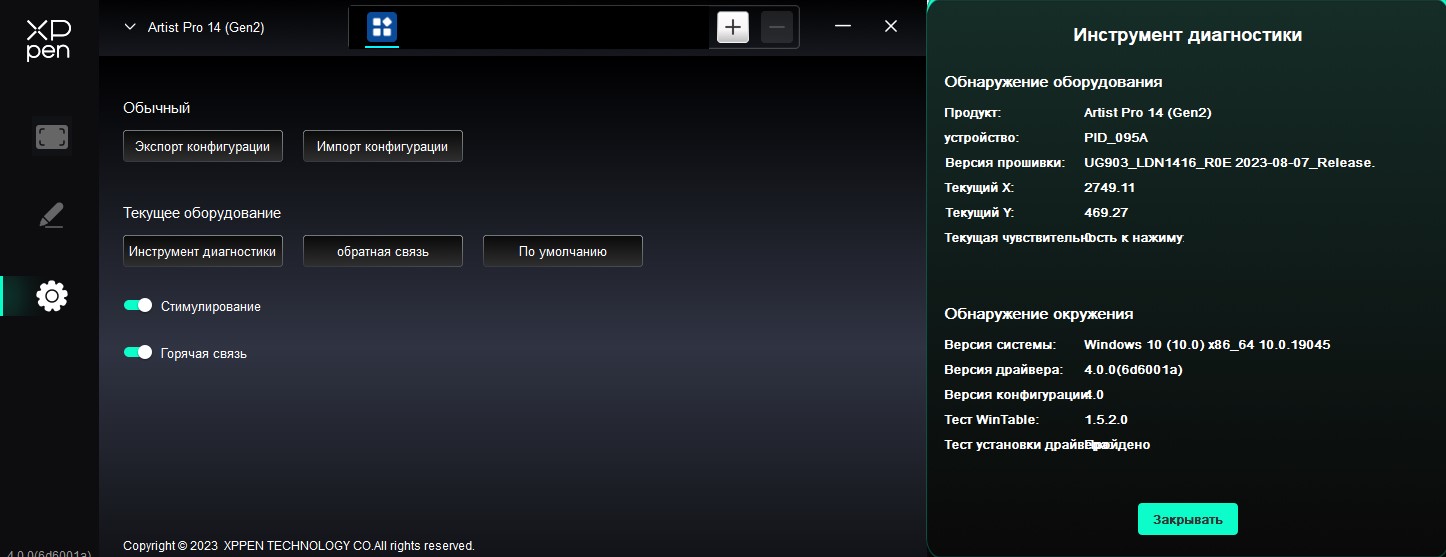1446x557 pixels.
Task: Click Экспорт конфигурации button
Action: tap(203, 146)
